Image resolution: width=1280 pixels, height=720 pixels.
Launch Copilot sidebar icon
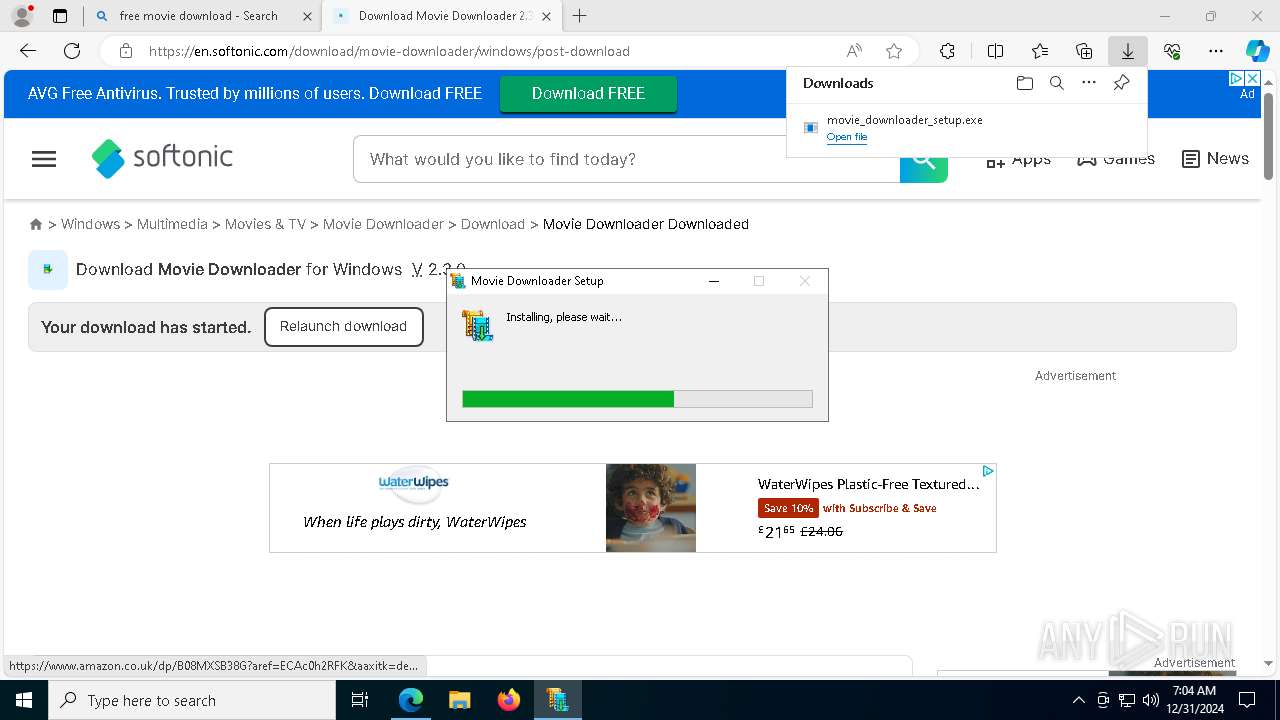(1257, 51)
